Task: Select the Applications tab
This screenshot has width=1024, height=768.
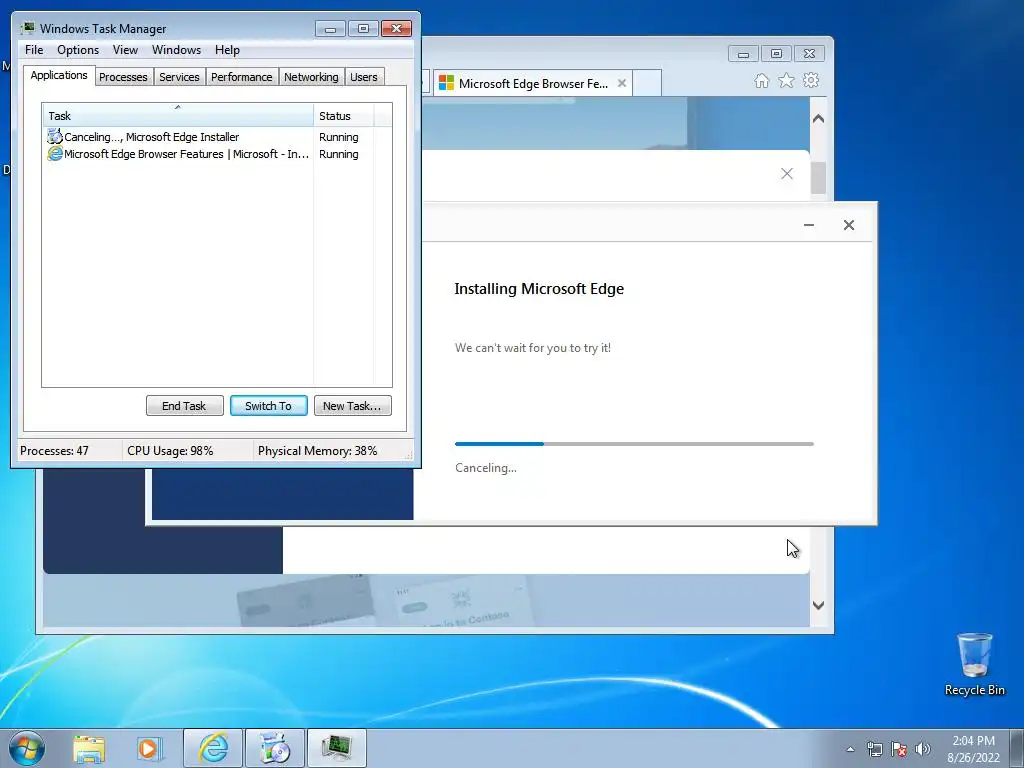Action: click(x=59, y=75)
